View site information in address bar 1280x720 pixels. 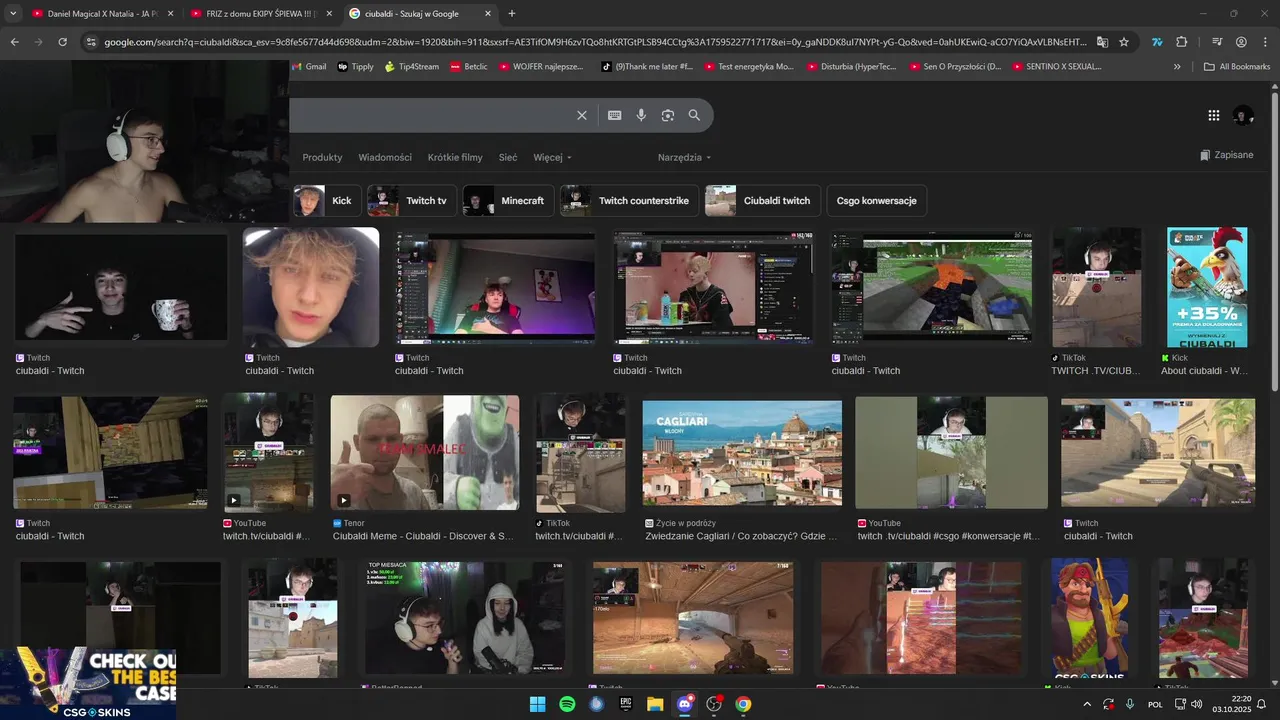click(90, 42)
